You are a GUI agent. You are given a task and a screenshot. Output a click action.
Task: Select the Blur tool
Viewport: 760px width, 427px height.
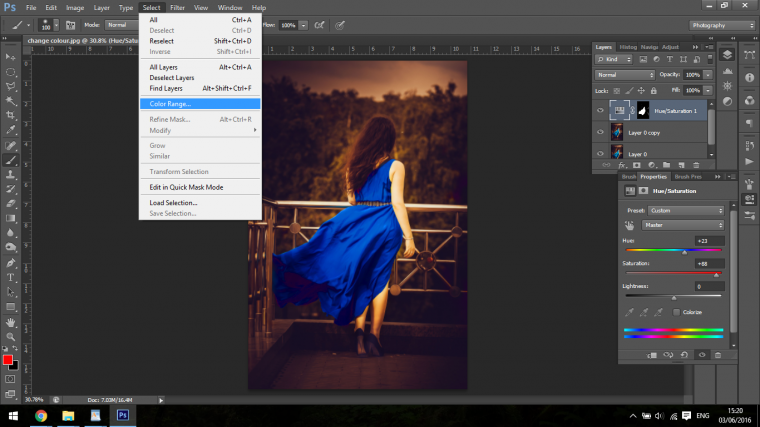10,233
